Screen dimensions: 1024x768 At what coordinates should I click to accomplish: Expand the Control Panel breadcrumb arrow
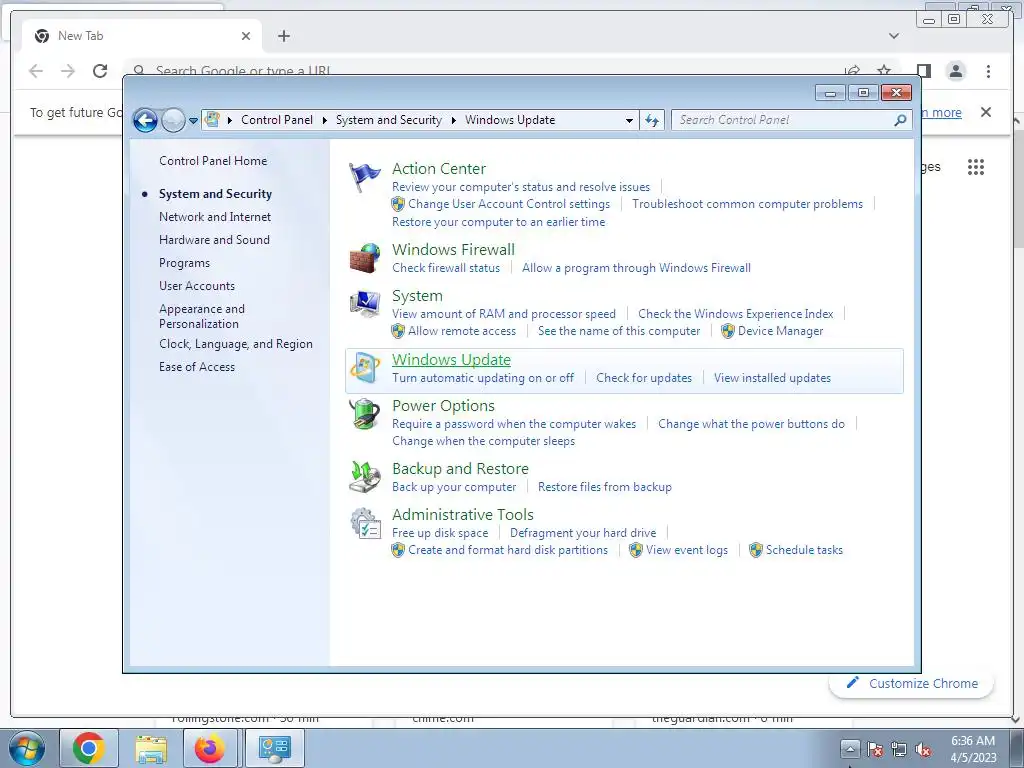click(x=325, y=120)
